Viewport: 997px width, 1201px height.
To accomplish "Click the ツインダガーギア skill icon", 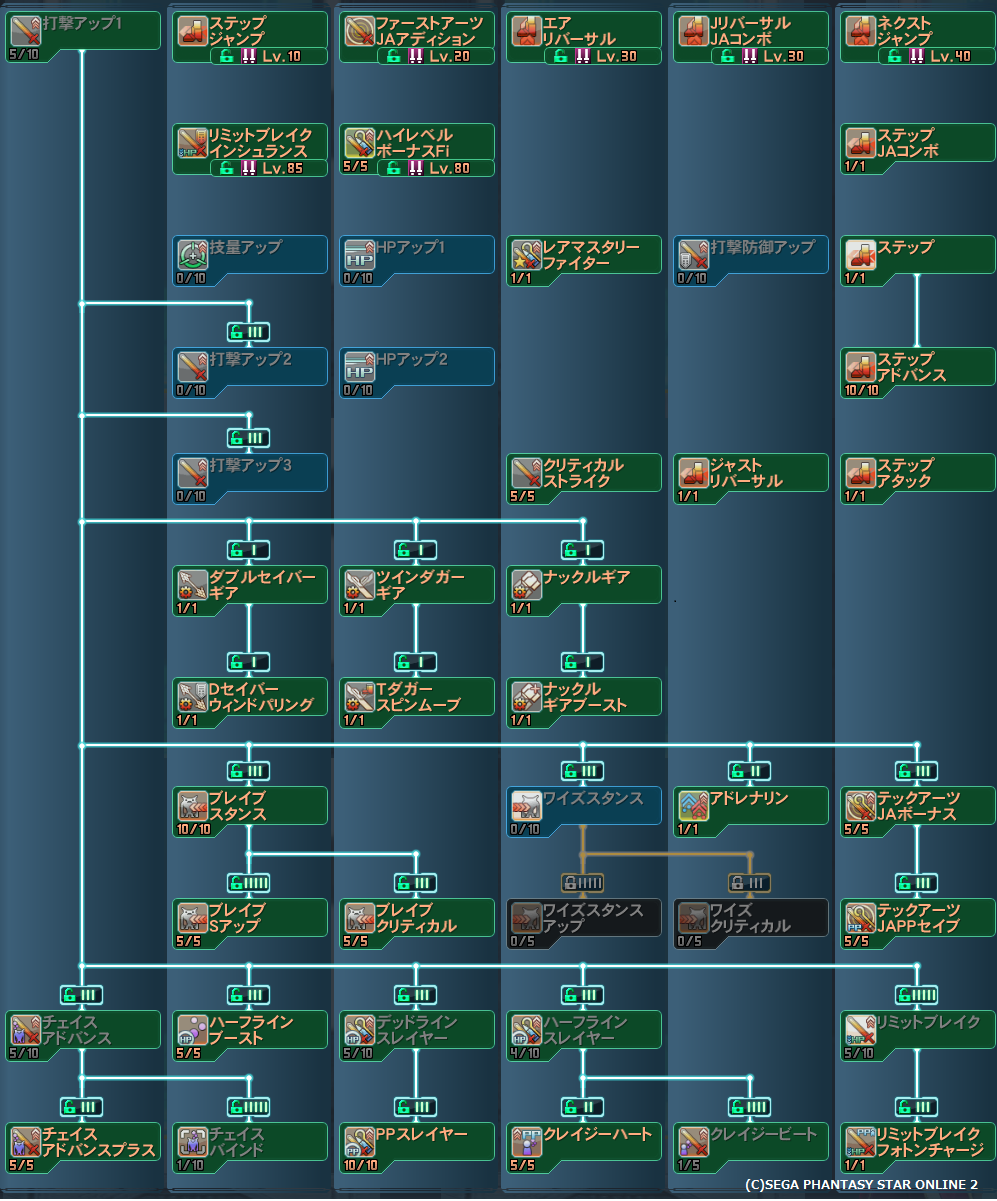I will point(359,585).
